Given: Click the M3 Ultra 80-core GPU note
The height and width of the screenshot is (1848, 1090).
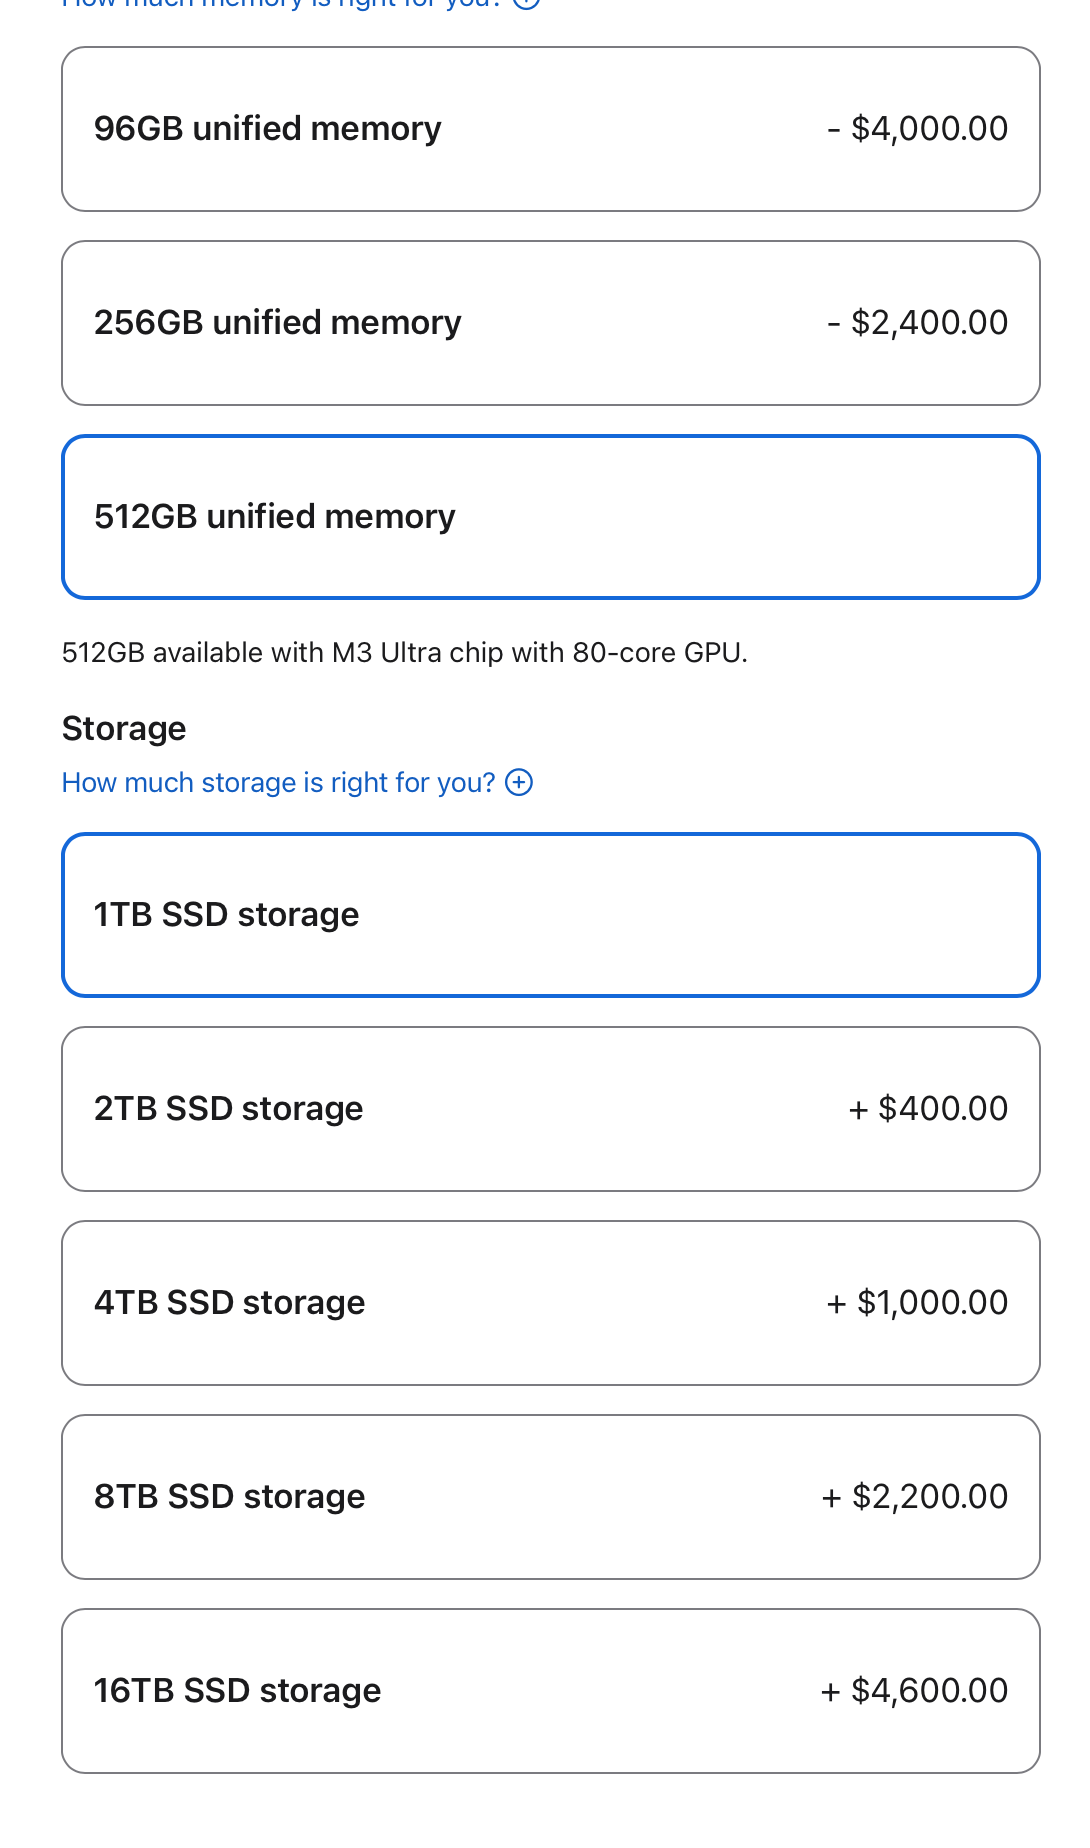Looking at the screenshot, I should coord(404,653).
